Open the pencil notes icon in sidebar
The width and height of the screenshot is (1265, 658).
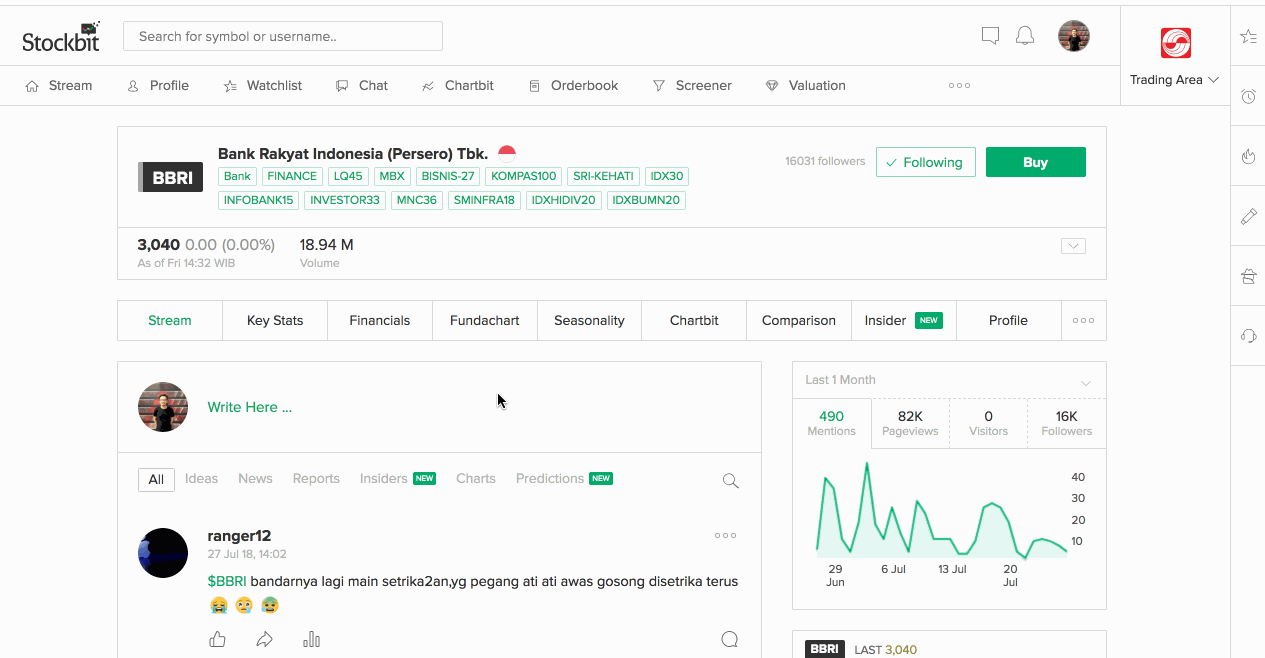(1248, 216)
